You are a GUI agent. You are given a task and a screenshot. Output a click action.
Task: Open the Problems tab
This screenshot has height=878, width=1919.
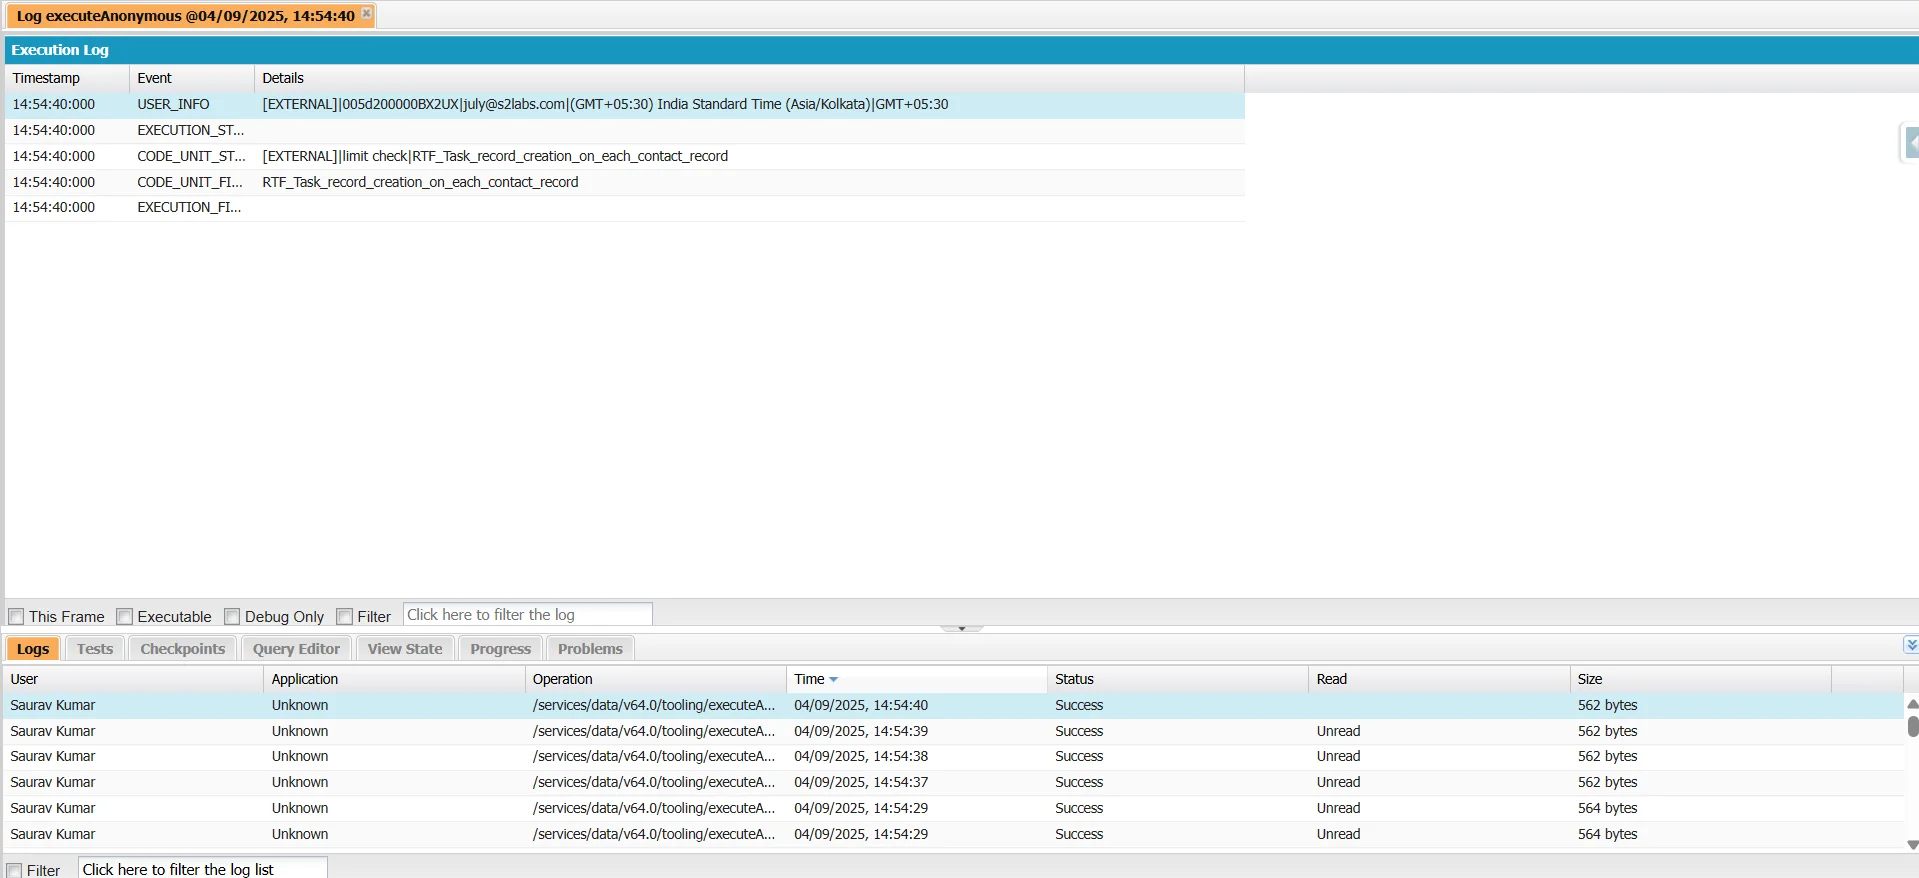click(x=590, y=649)
